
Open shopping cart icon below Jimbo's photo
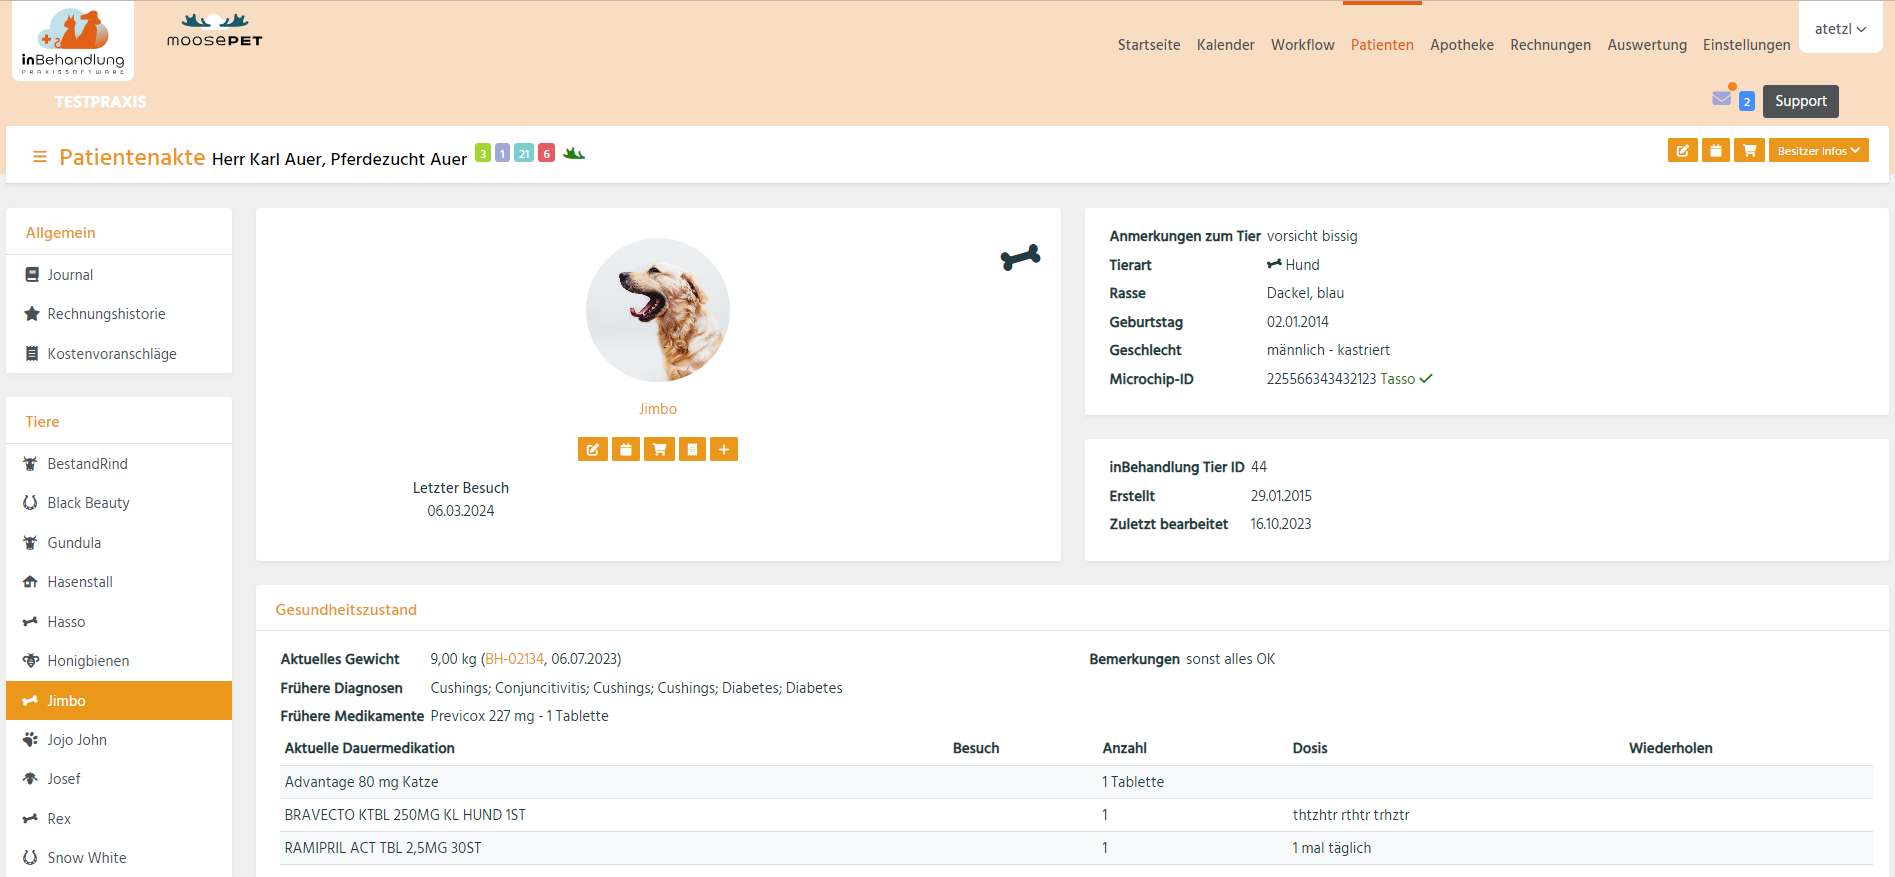point(659,449)
